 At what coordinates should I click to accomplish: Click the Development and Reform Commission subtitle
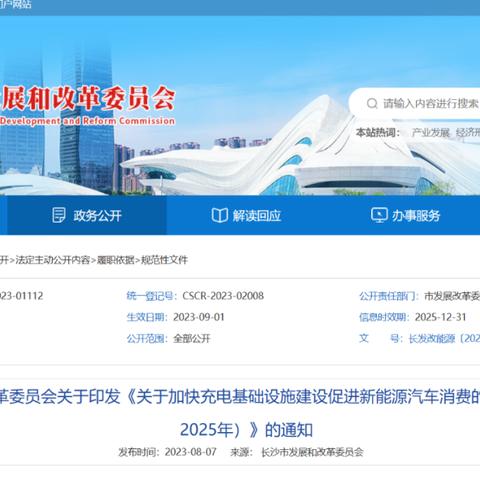click(x=87, y=121)
